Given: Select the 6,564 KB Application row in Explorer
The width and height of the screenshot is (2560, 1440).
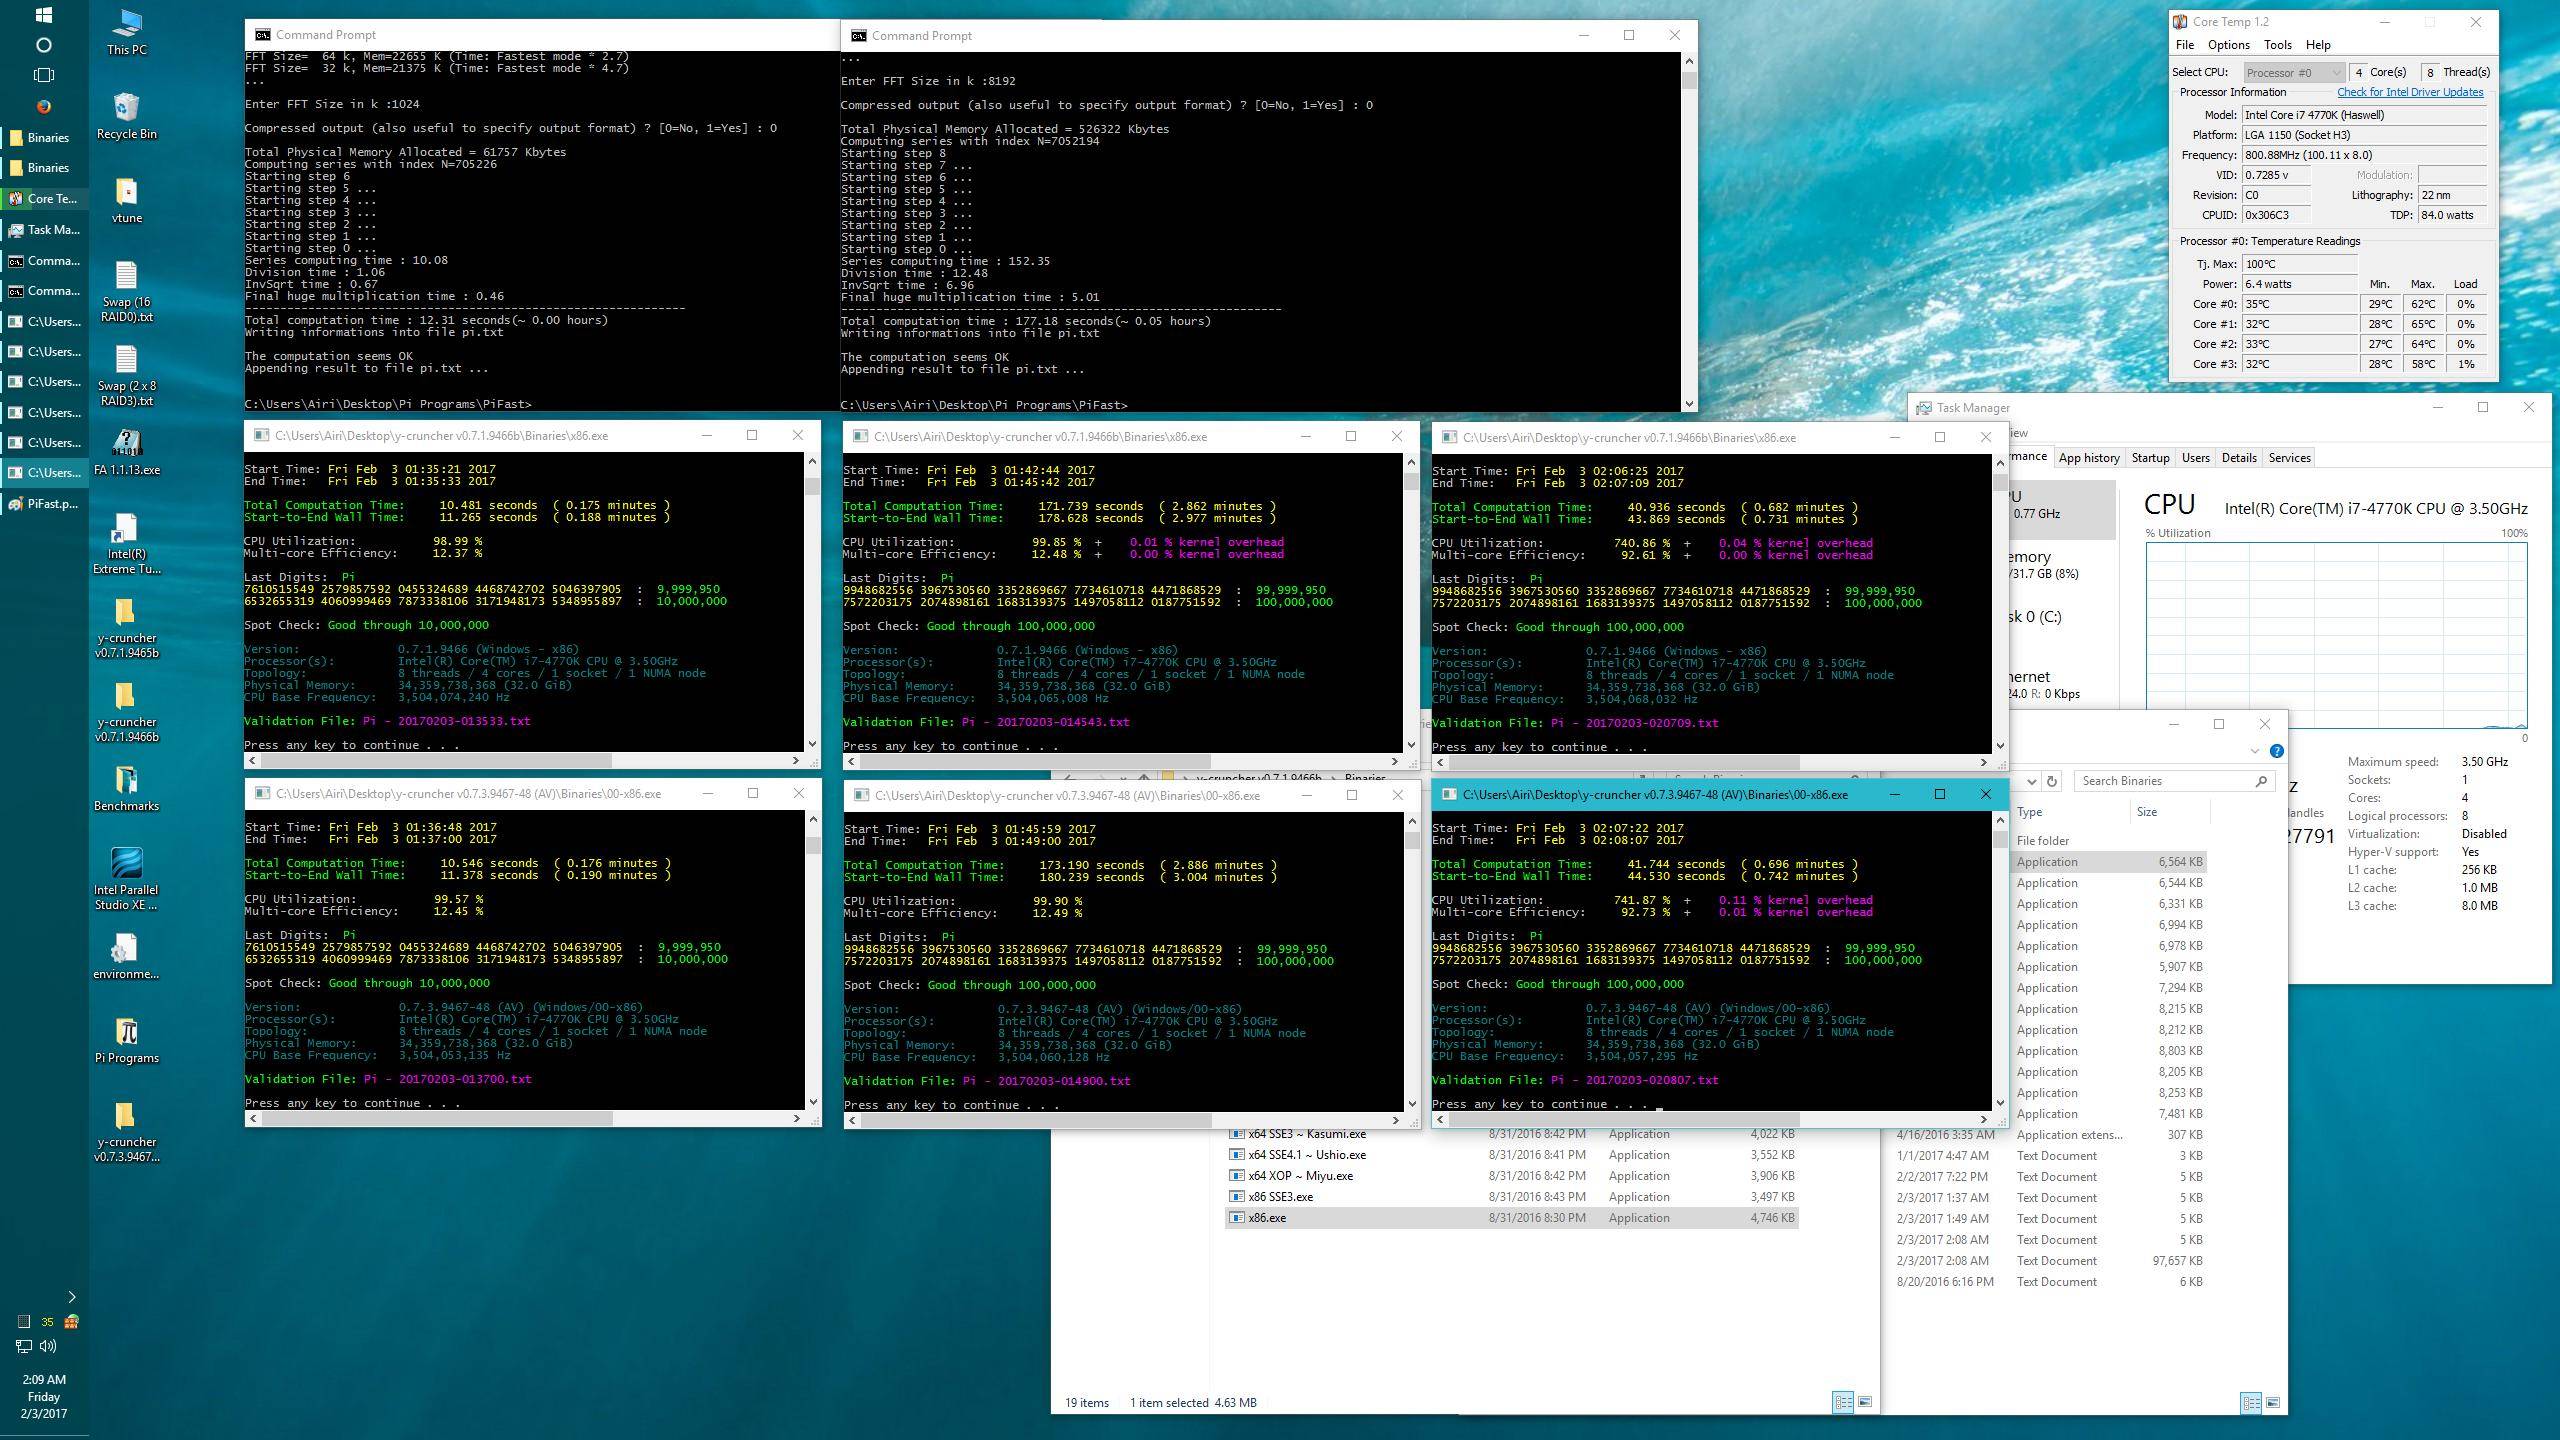Looking at the screenshot, I should click(2108, 862).
